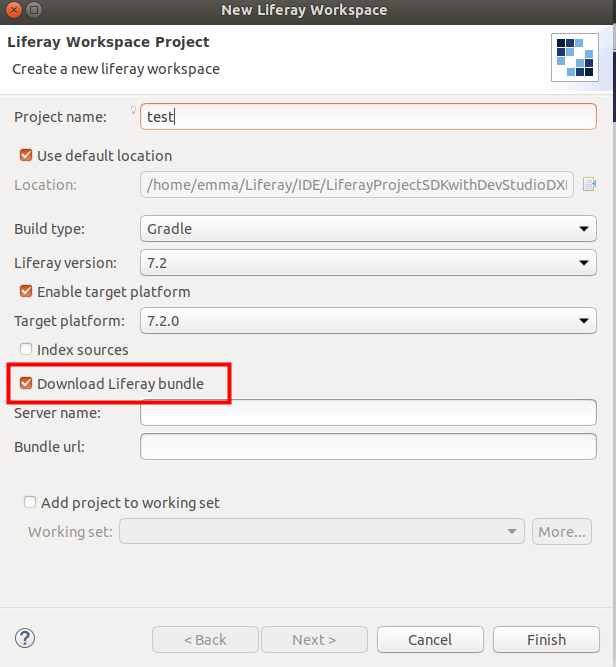Screen dimensions: 616x667
Task: Disable the Enable target platform checkbox
Action: coord(26,291)
